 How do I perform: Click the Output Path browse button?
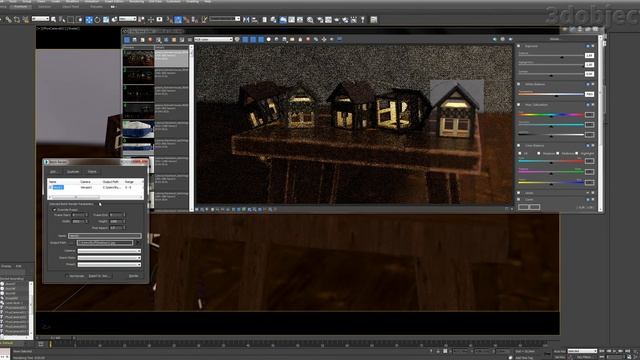click(71, 242)
